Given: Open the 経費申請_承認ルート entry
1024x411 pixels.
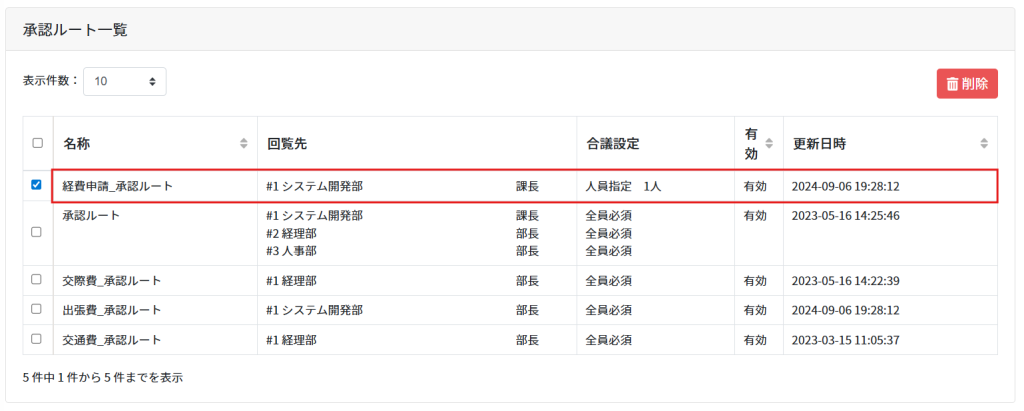Looking at the screenshot, I should (x=117, y=186).
